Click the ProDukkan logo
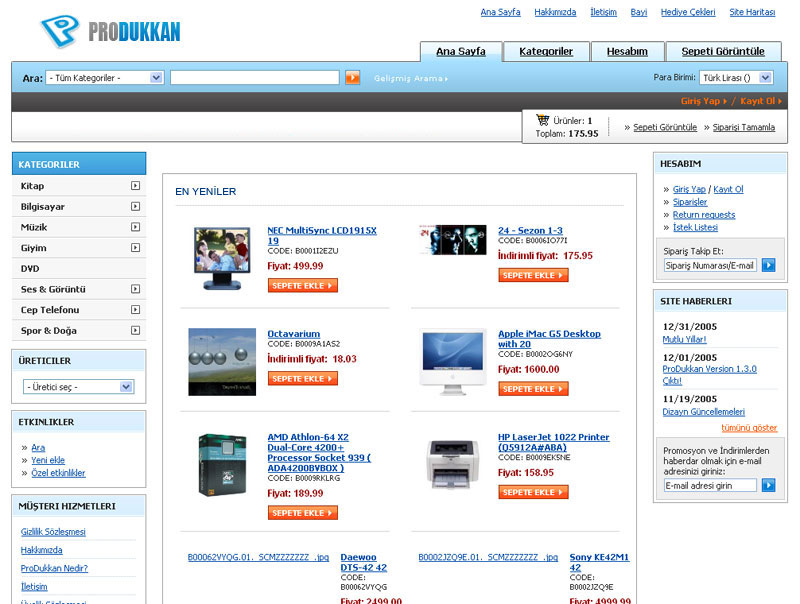Viewport: 800px width, 604px height. 110,31
